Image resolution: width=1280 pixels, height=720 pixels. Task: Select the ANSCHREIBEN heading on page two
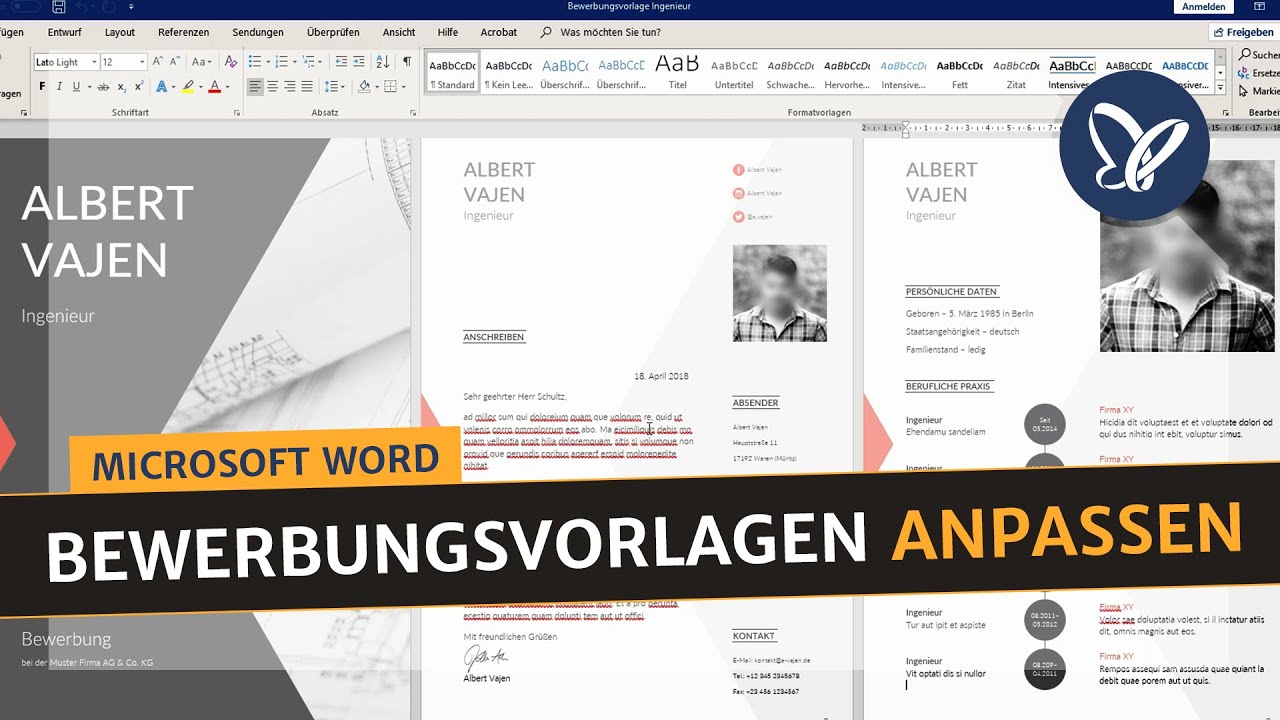point(494,337)
